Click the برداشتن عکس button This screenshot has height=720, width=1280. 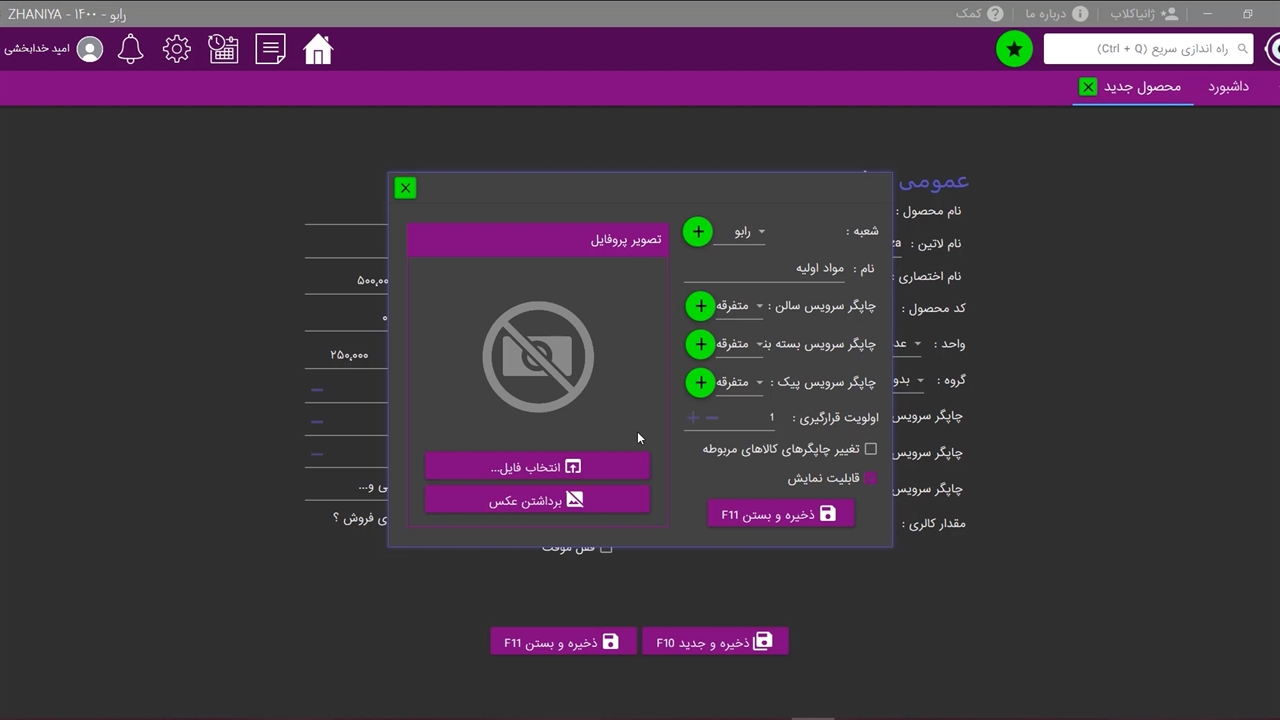[537, 500]
